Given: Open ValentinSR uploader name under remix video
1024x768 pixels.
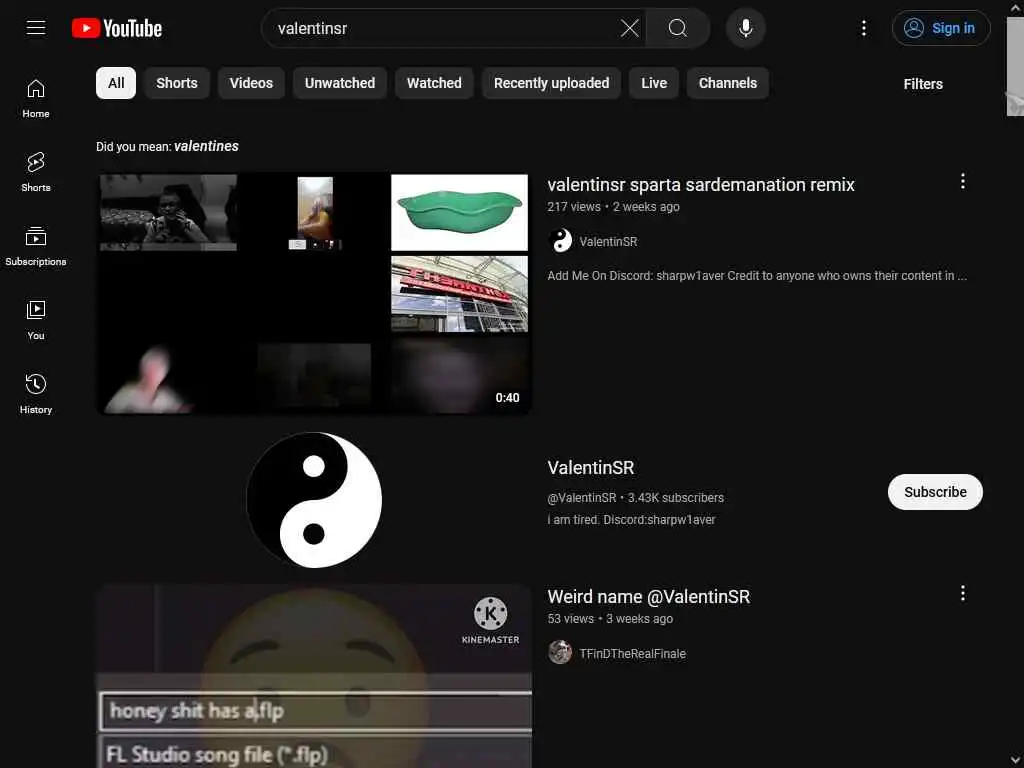Looking at the screenshot, I should (608, 242).
